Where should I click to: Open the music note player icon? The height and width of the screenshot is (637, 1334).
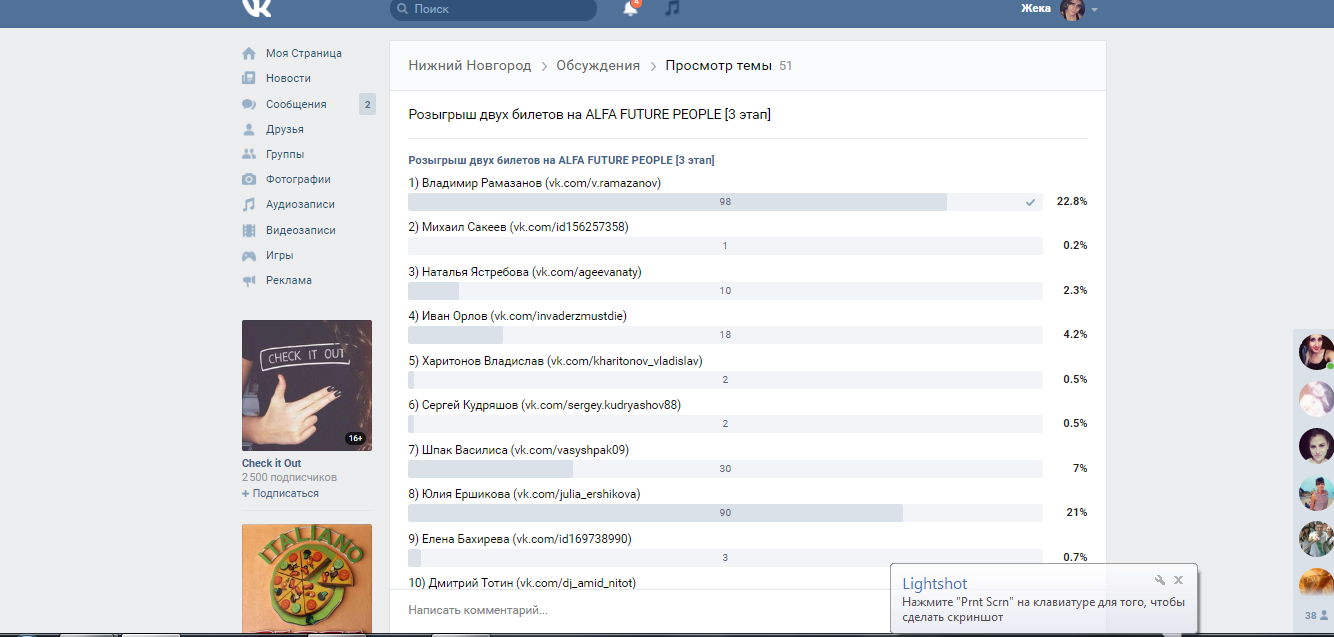pos(672,8)
